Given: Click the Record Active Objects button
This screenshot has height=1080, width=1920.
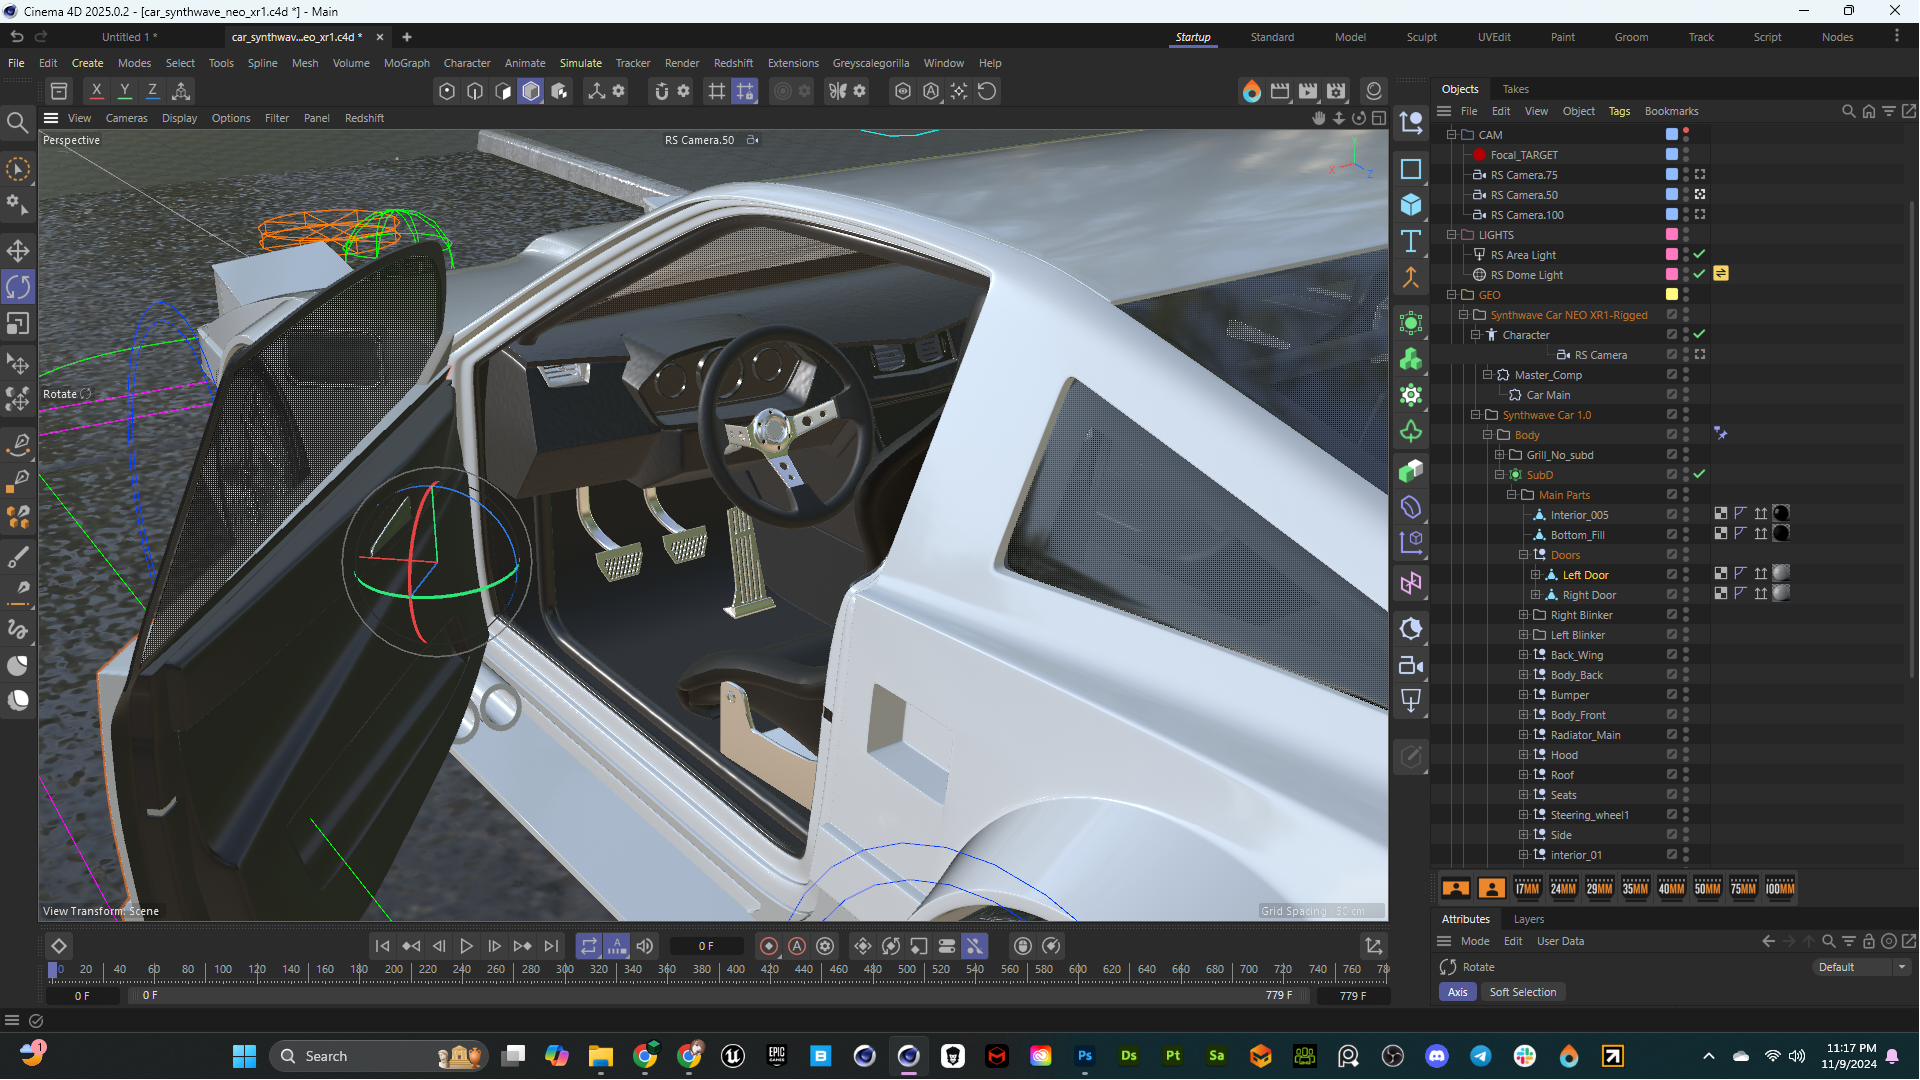Looking at the screenshot, I should point(768,946).
